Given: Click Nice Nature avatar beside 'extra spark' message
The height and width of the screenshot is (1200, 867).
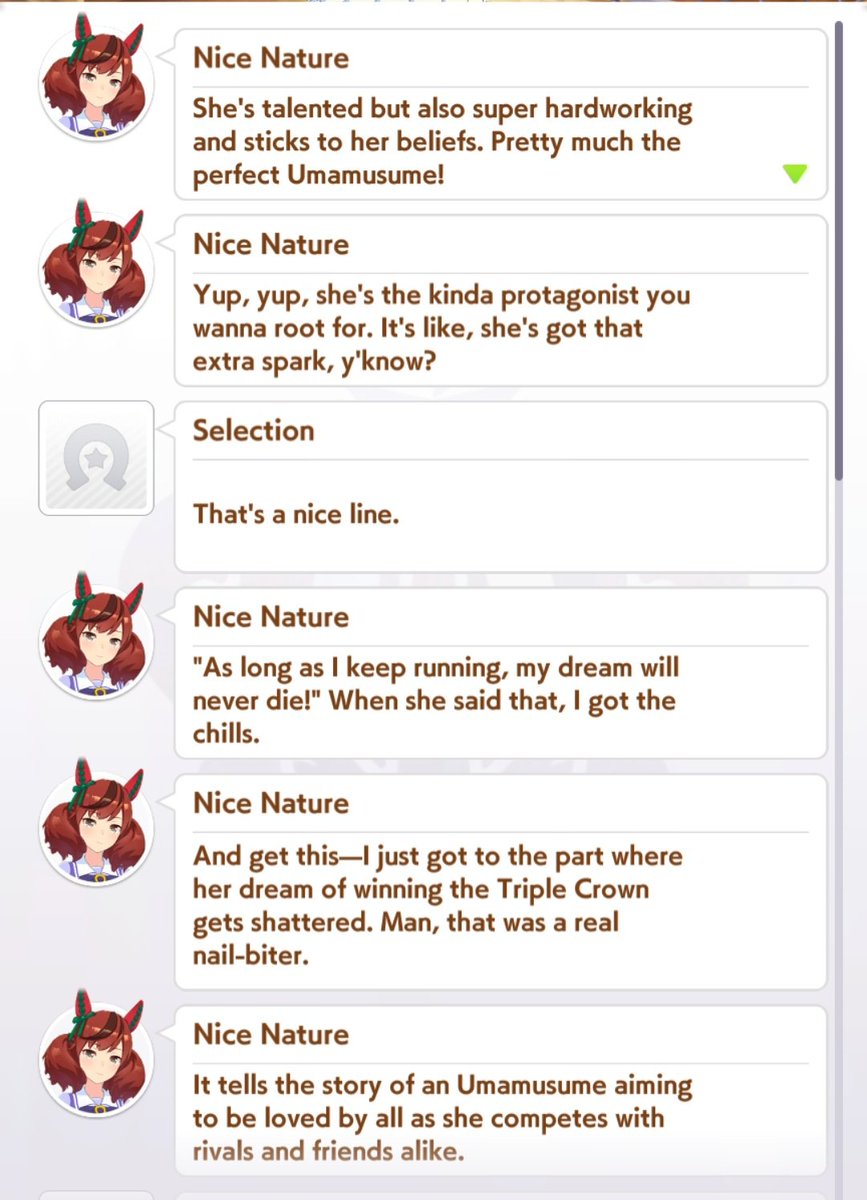Looking at the screenshot, I should pos(96,262).
